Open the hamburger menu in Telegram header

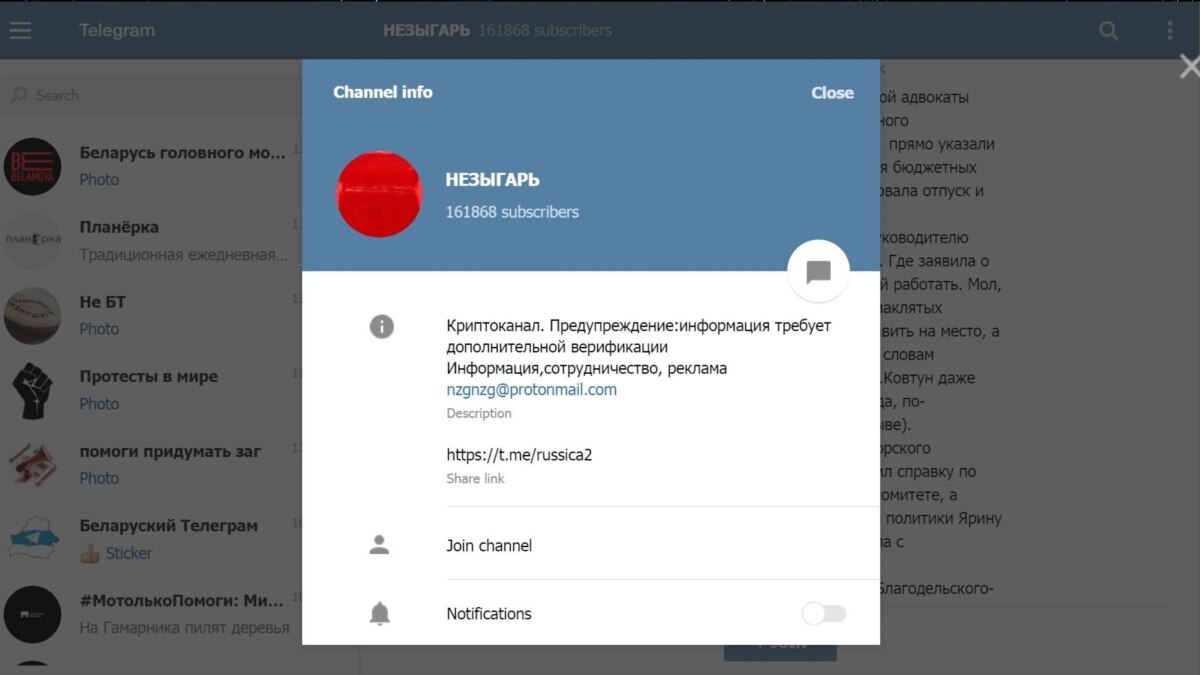(21, 31)
